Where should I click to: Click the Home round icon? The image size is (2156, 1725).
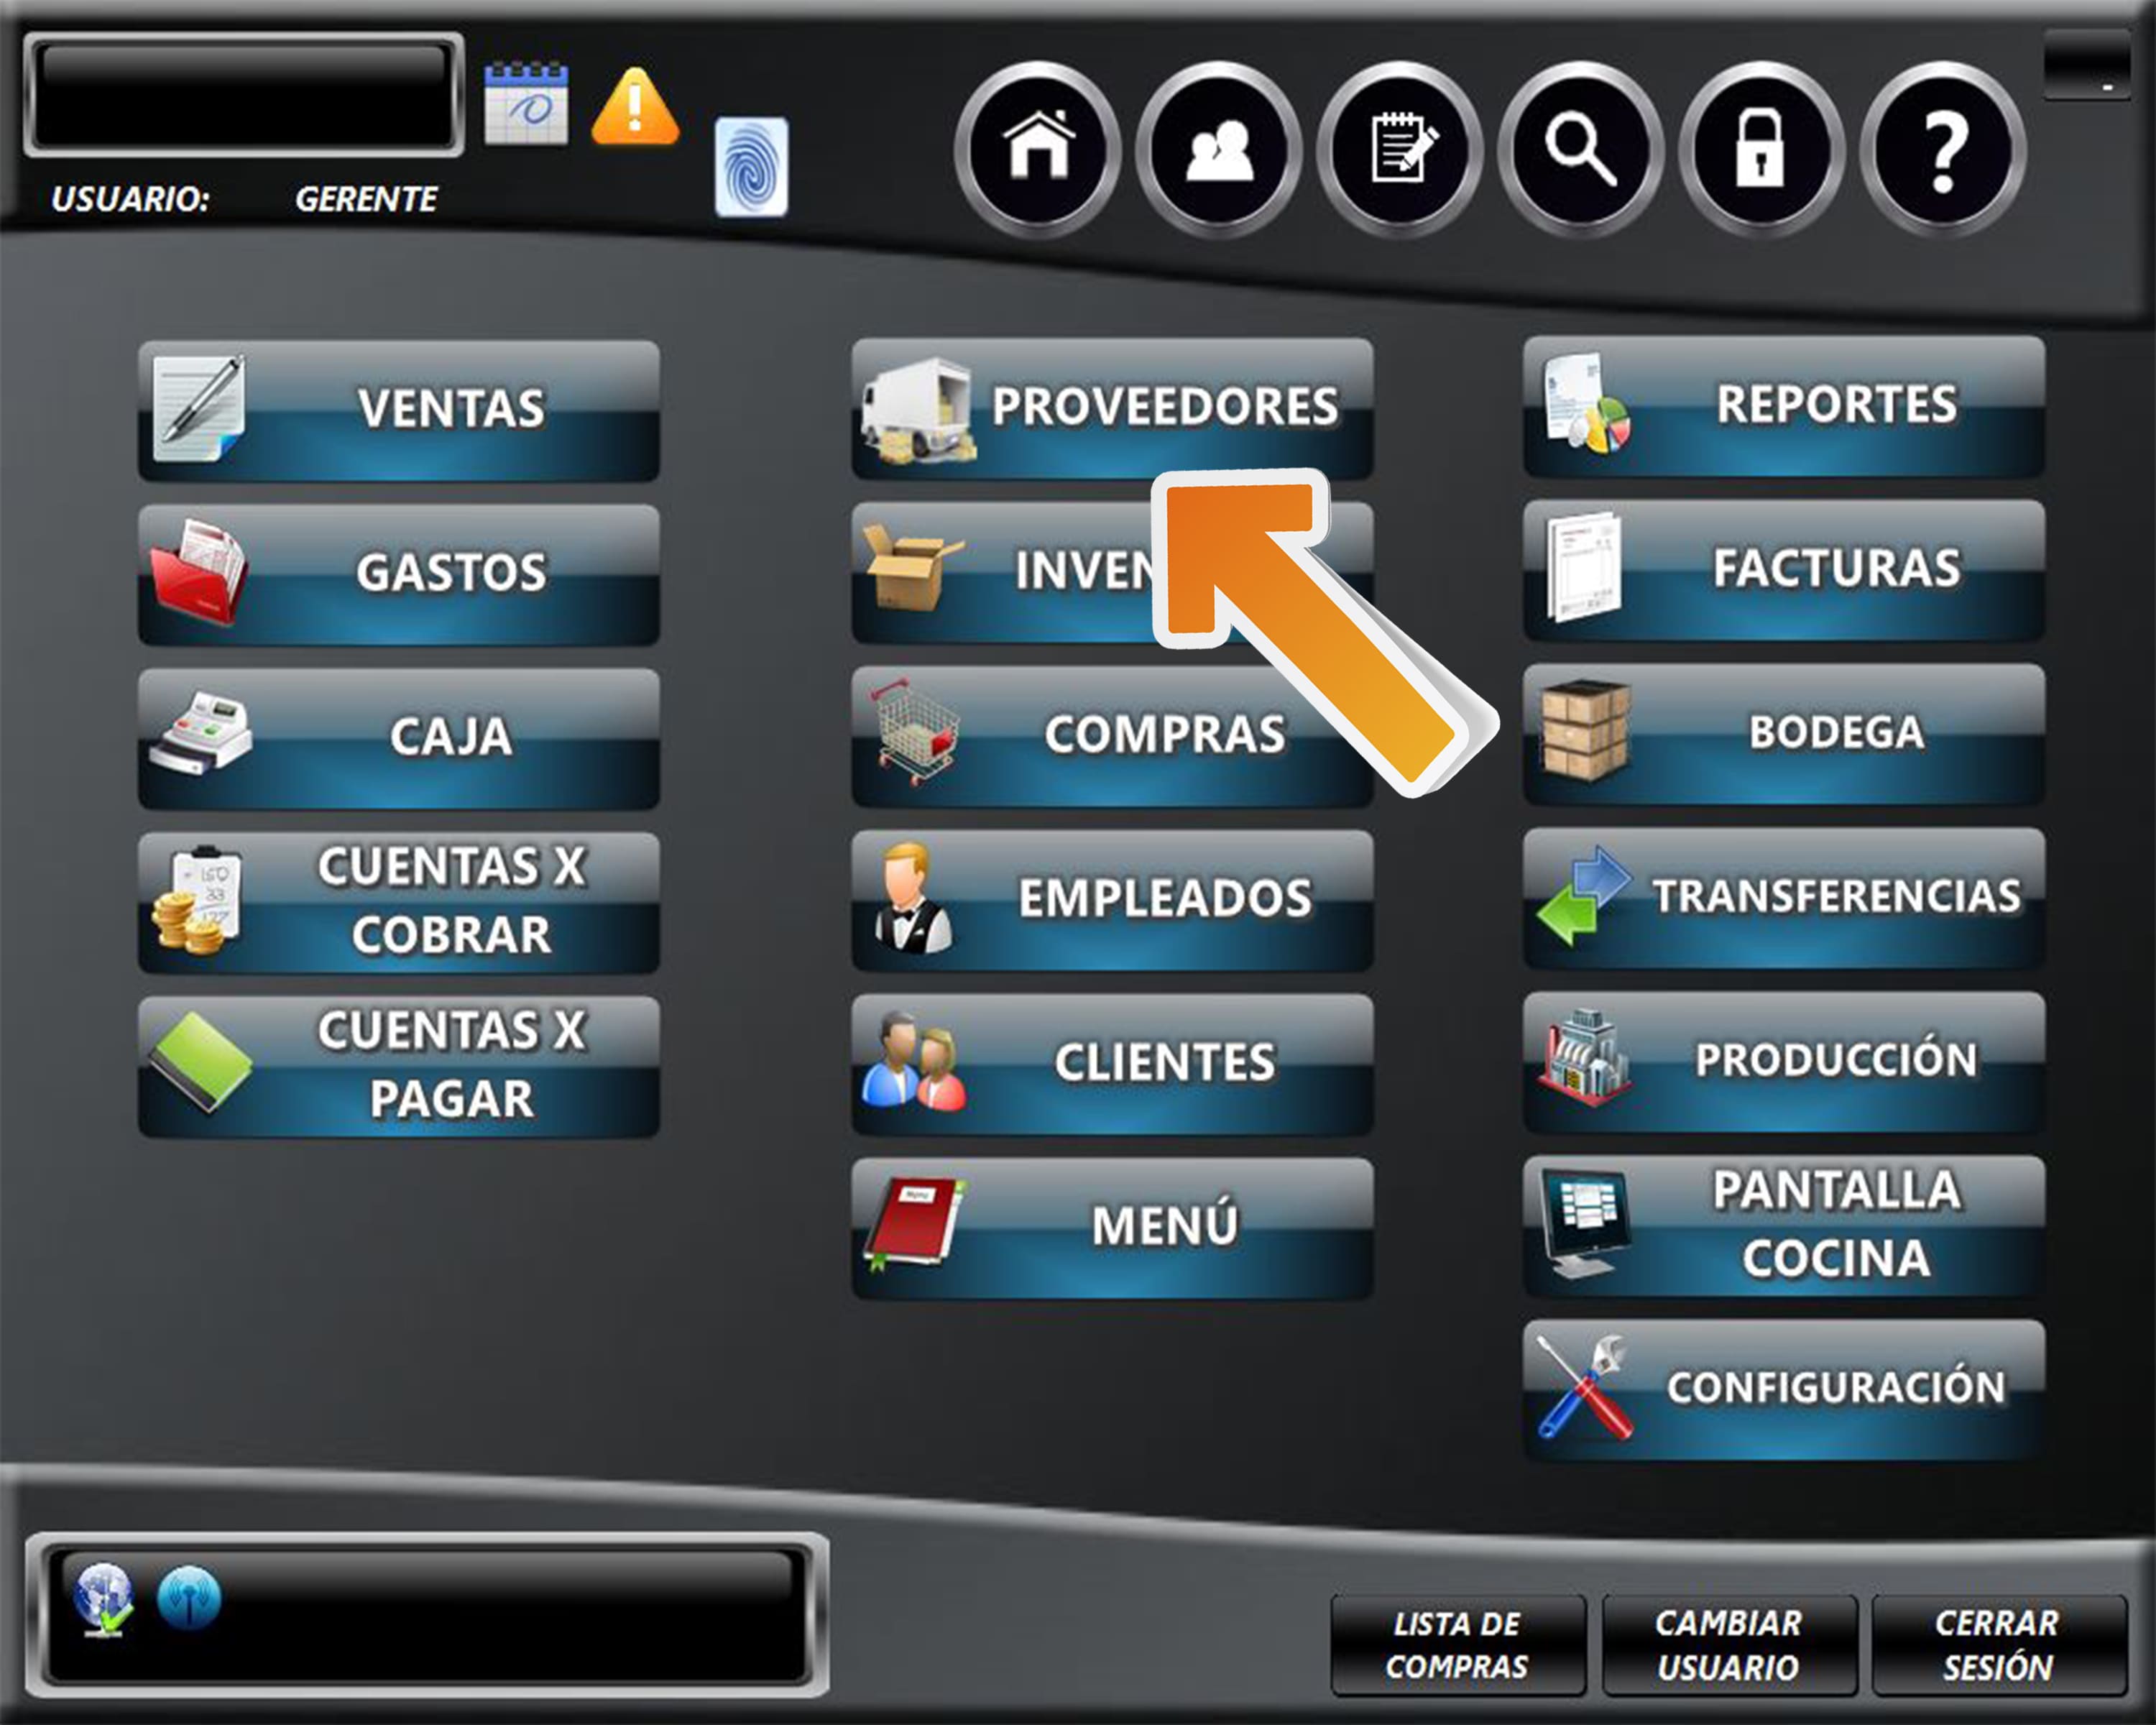[1038, 149]
